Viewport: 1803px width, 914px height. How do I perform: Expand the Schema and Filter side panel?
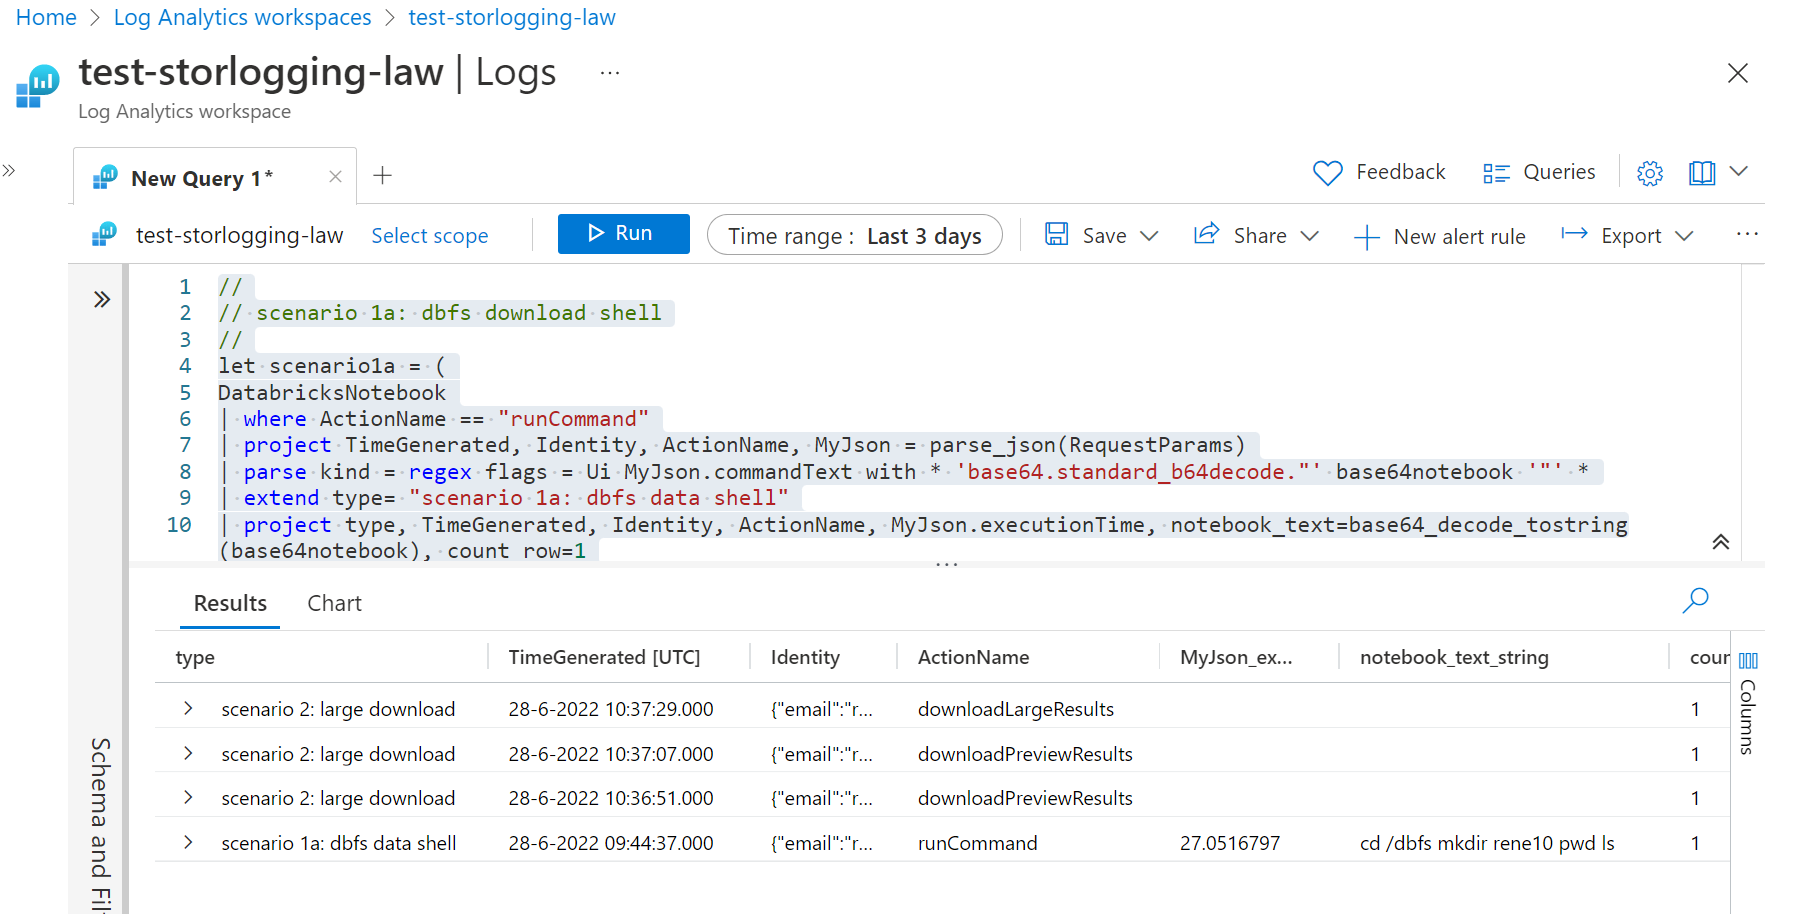[101, 299]
